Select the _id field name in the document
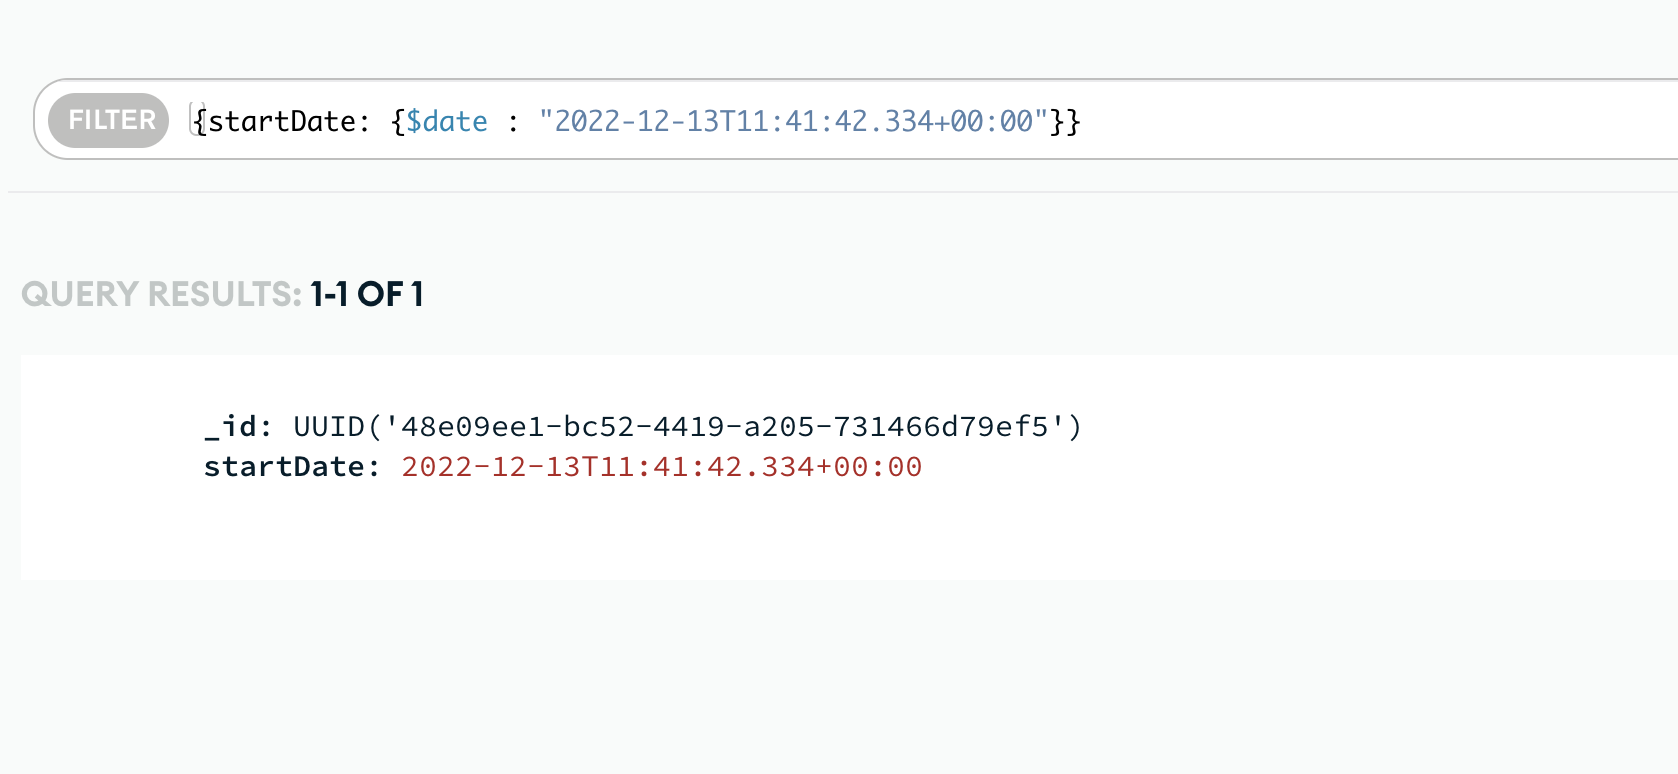 [236, 427]
